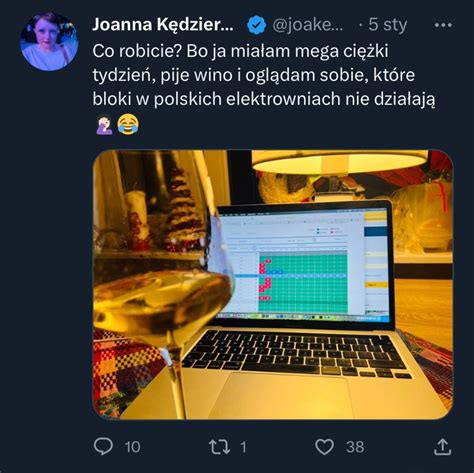The height and width of the screenshot is (473, 474).
Task: Click the share upload arrow icon
Action: 442,447
